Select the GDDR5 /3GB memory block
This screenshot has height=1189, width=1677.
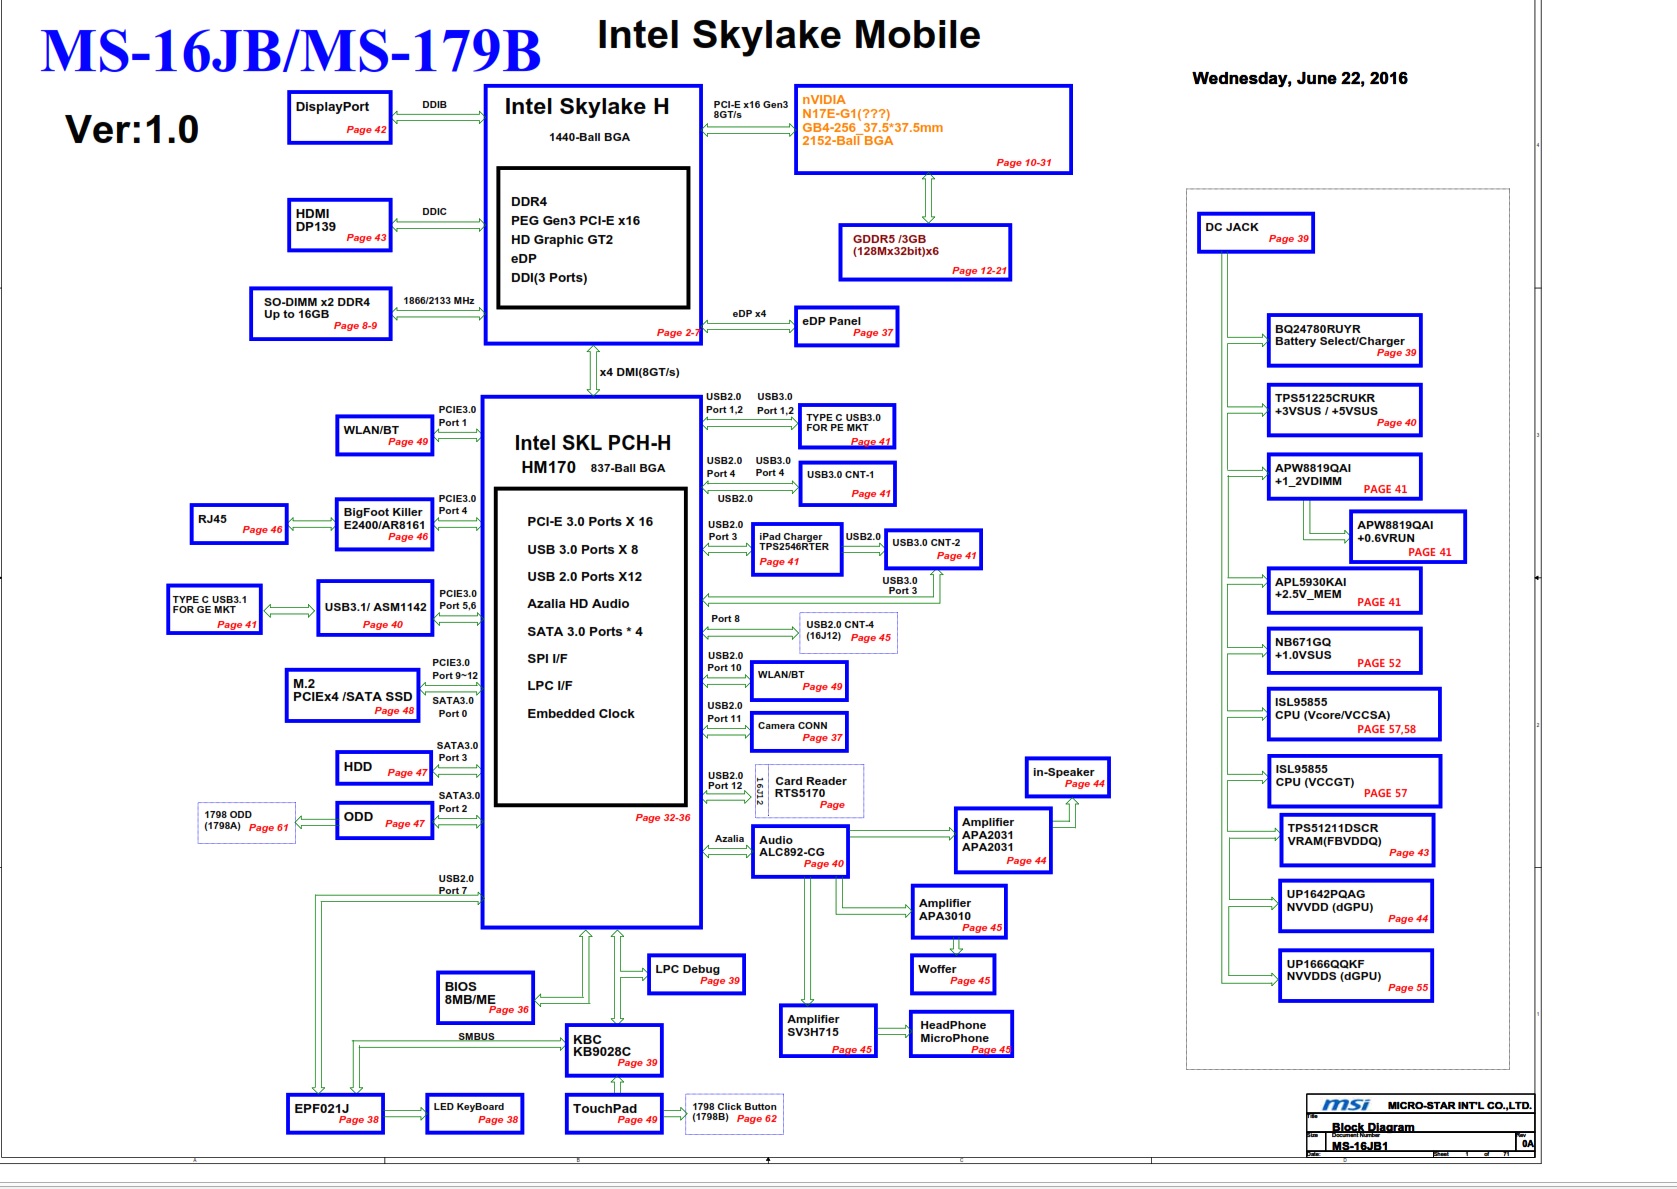[x=925, y=252]
